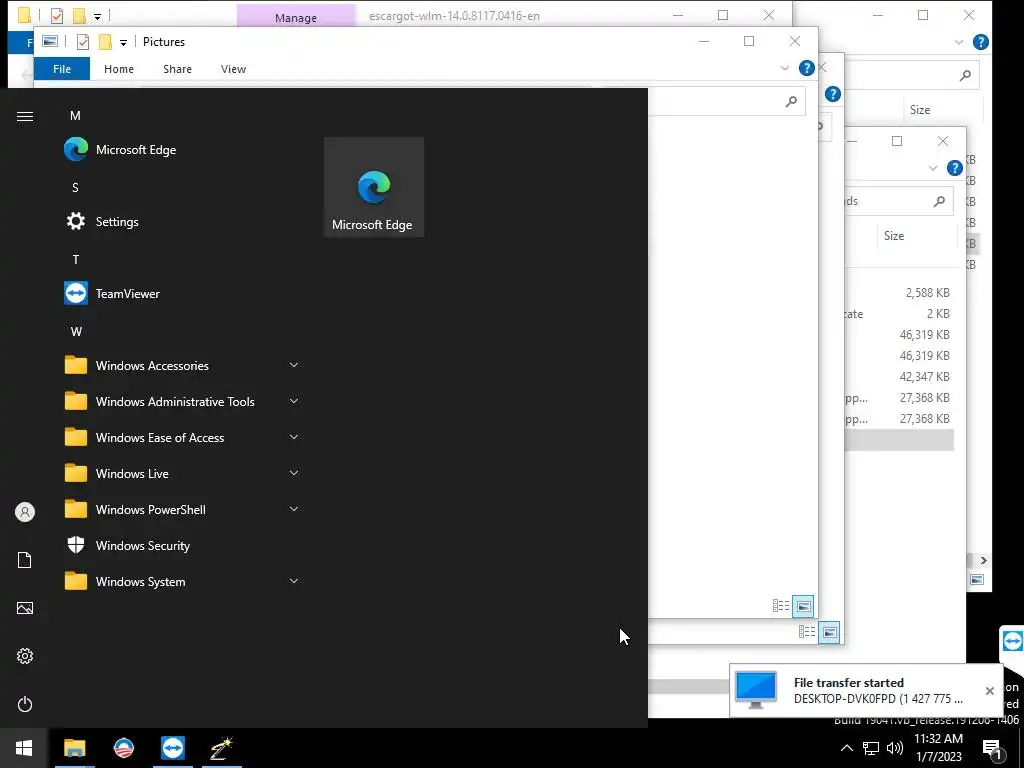The image size is (1024, 768).
Task: Click the Windows PowerShell folder icon
Action: tap(76, 509)
